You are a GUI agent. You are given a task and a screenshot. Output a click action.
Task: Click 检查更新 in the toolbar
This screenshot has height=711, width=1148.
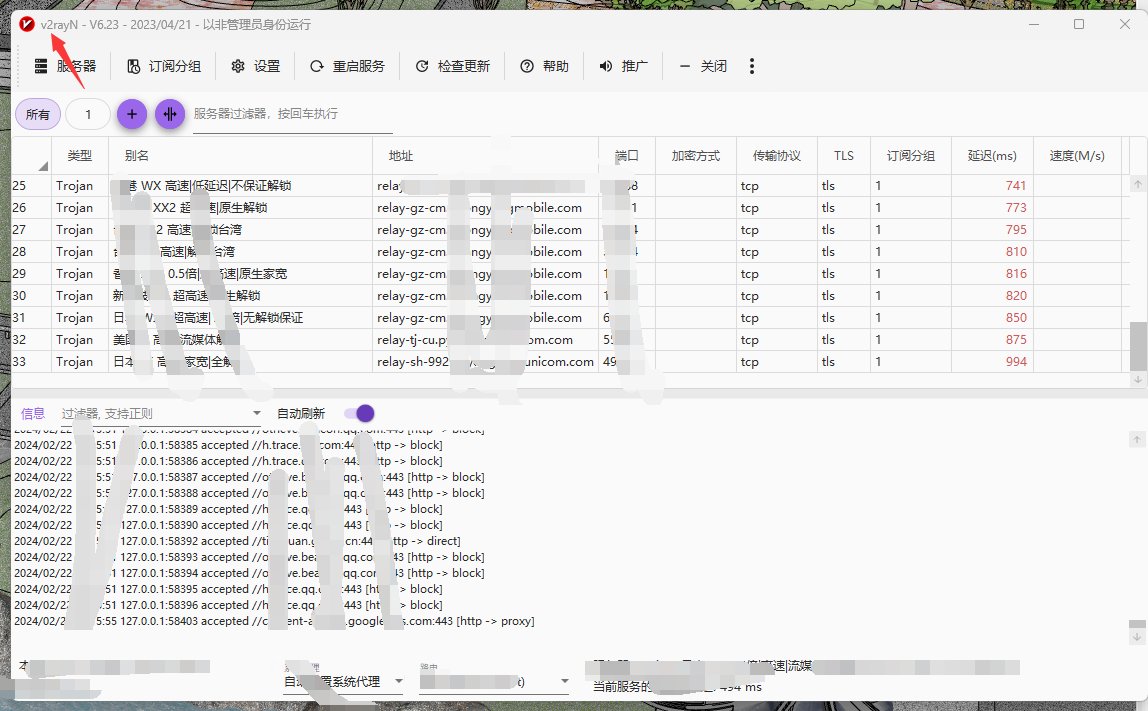(x=452, y=66)
